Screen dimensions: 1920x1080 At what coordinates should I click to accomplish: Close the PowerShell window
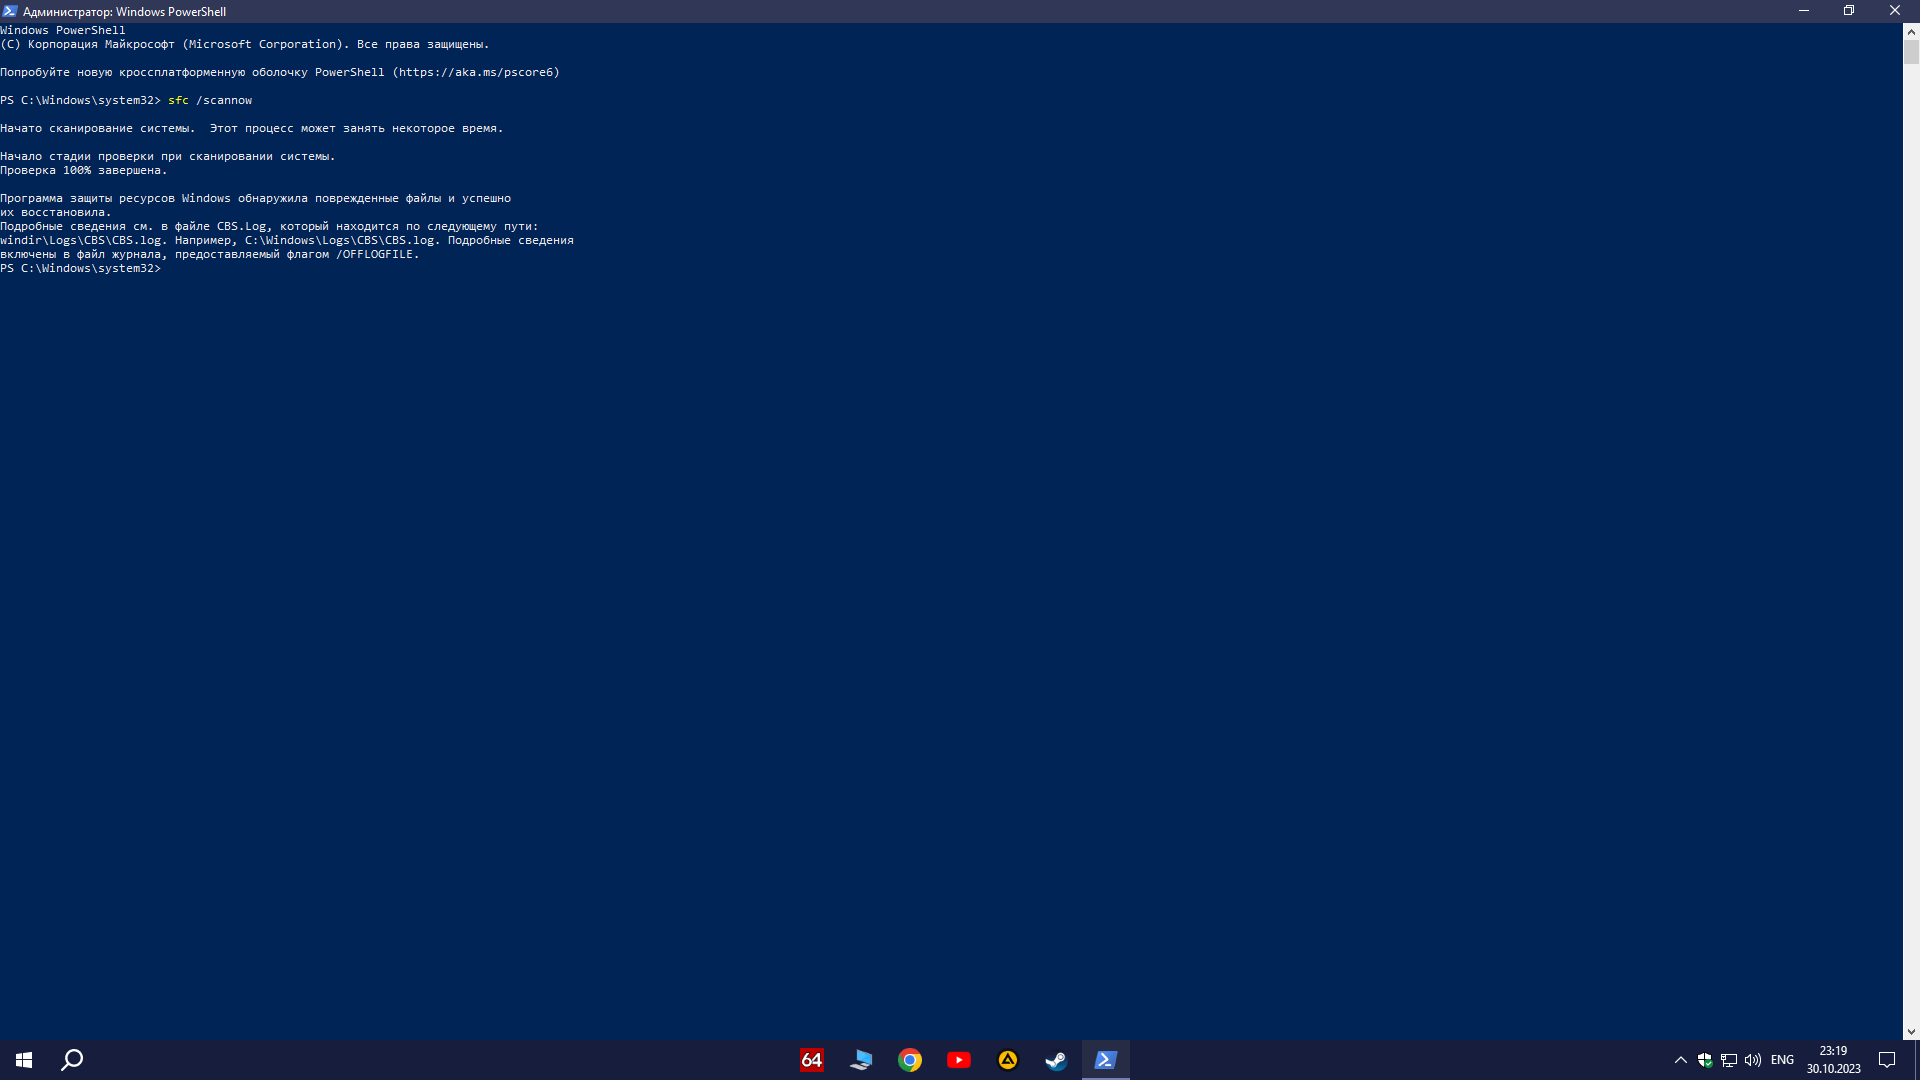coord(1895,11)
